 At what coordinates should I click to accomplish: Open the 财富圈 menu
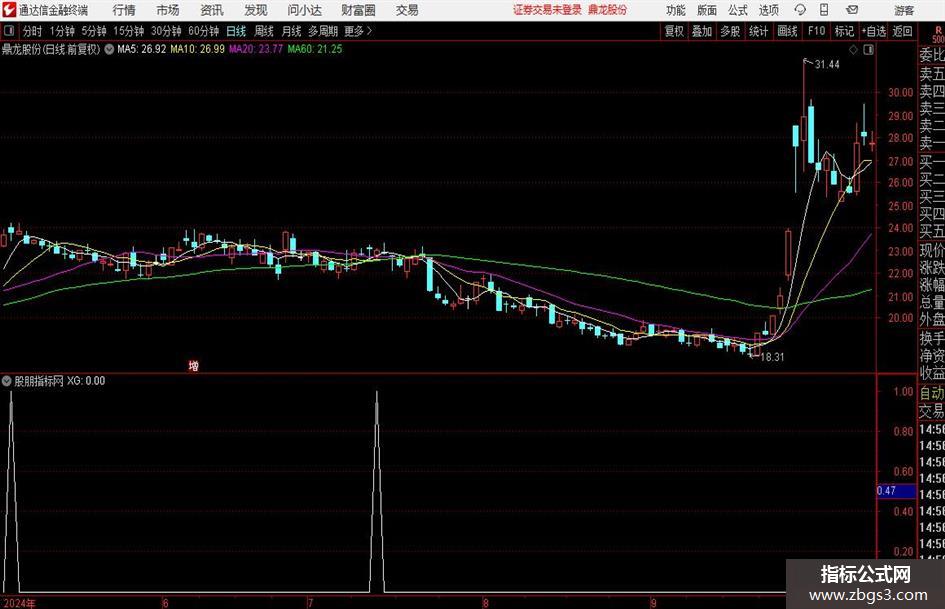358,10
